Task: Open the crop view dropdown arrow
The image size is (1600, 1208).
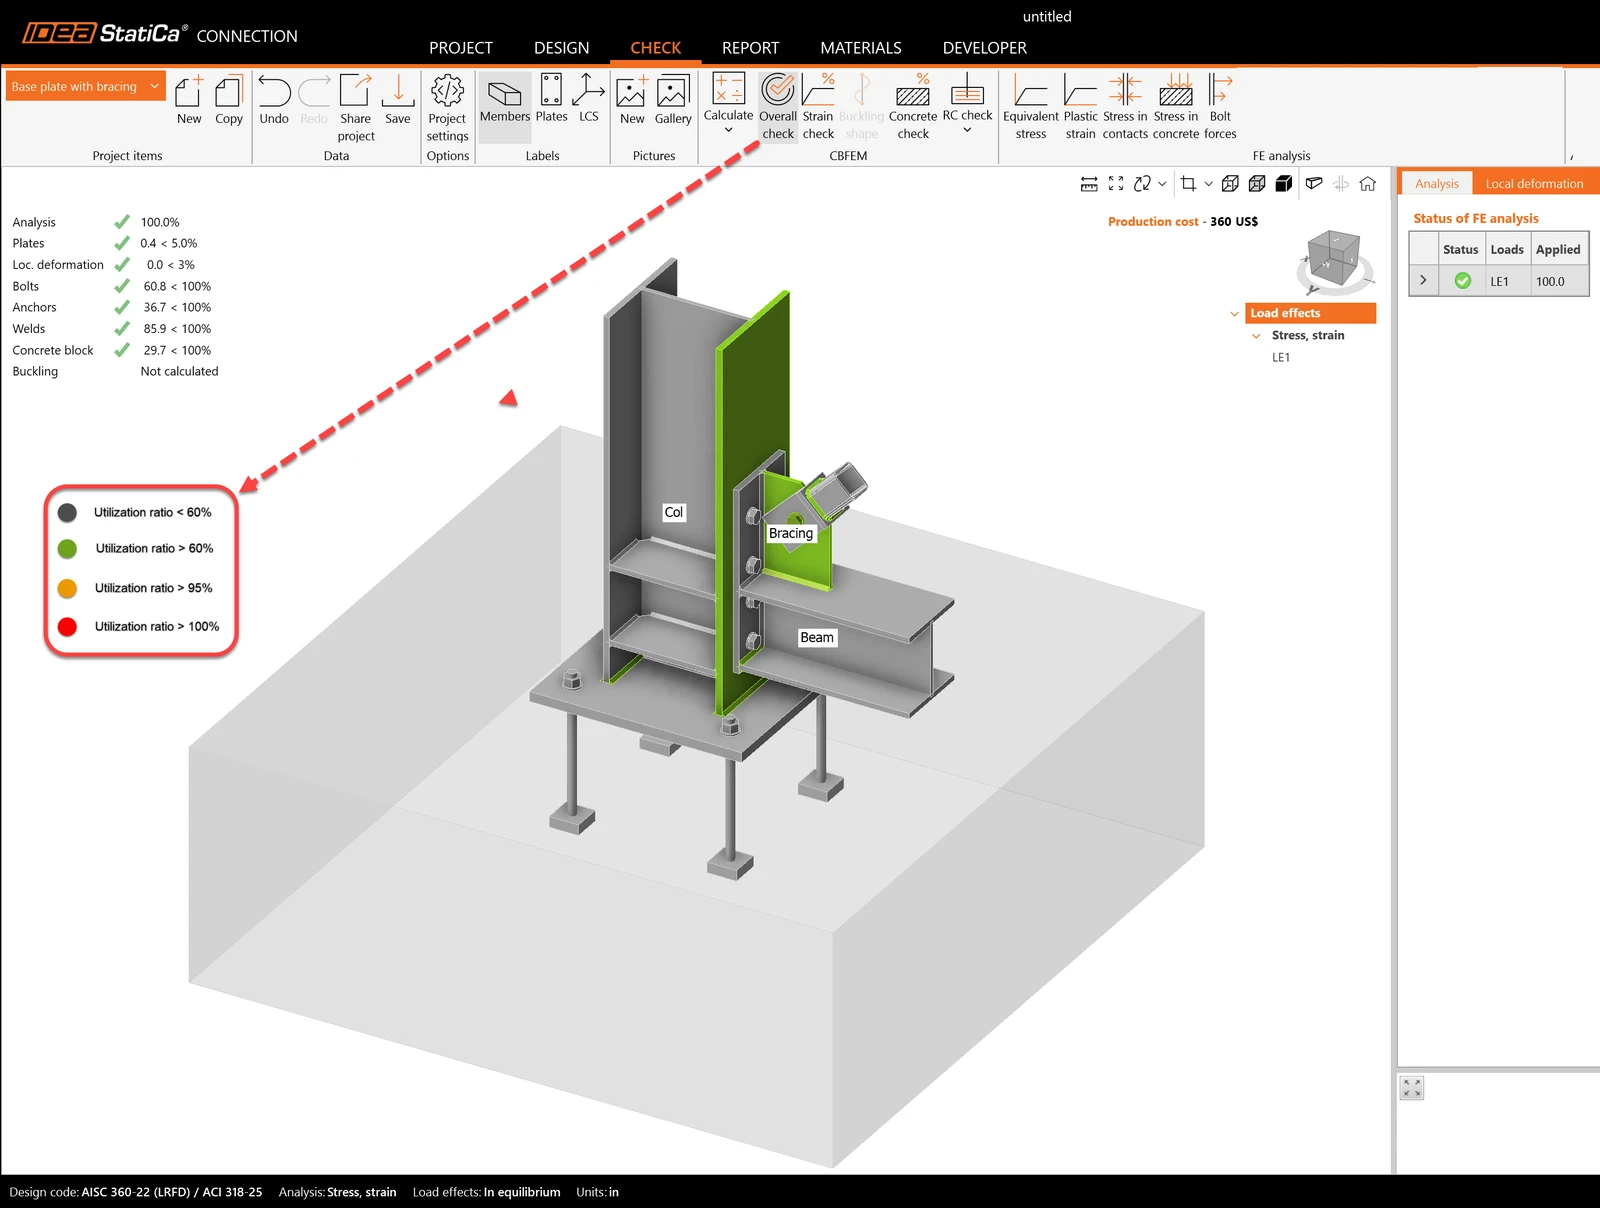Action: click(1208, 184)
